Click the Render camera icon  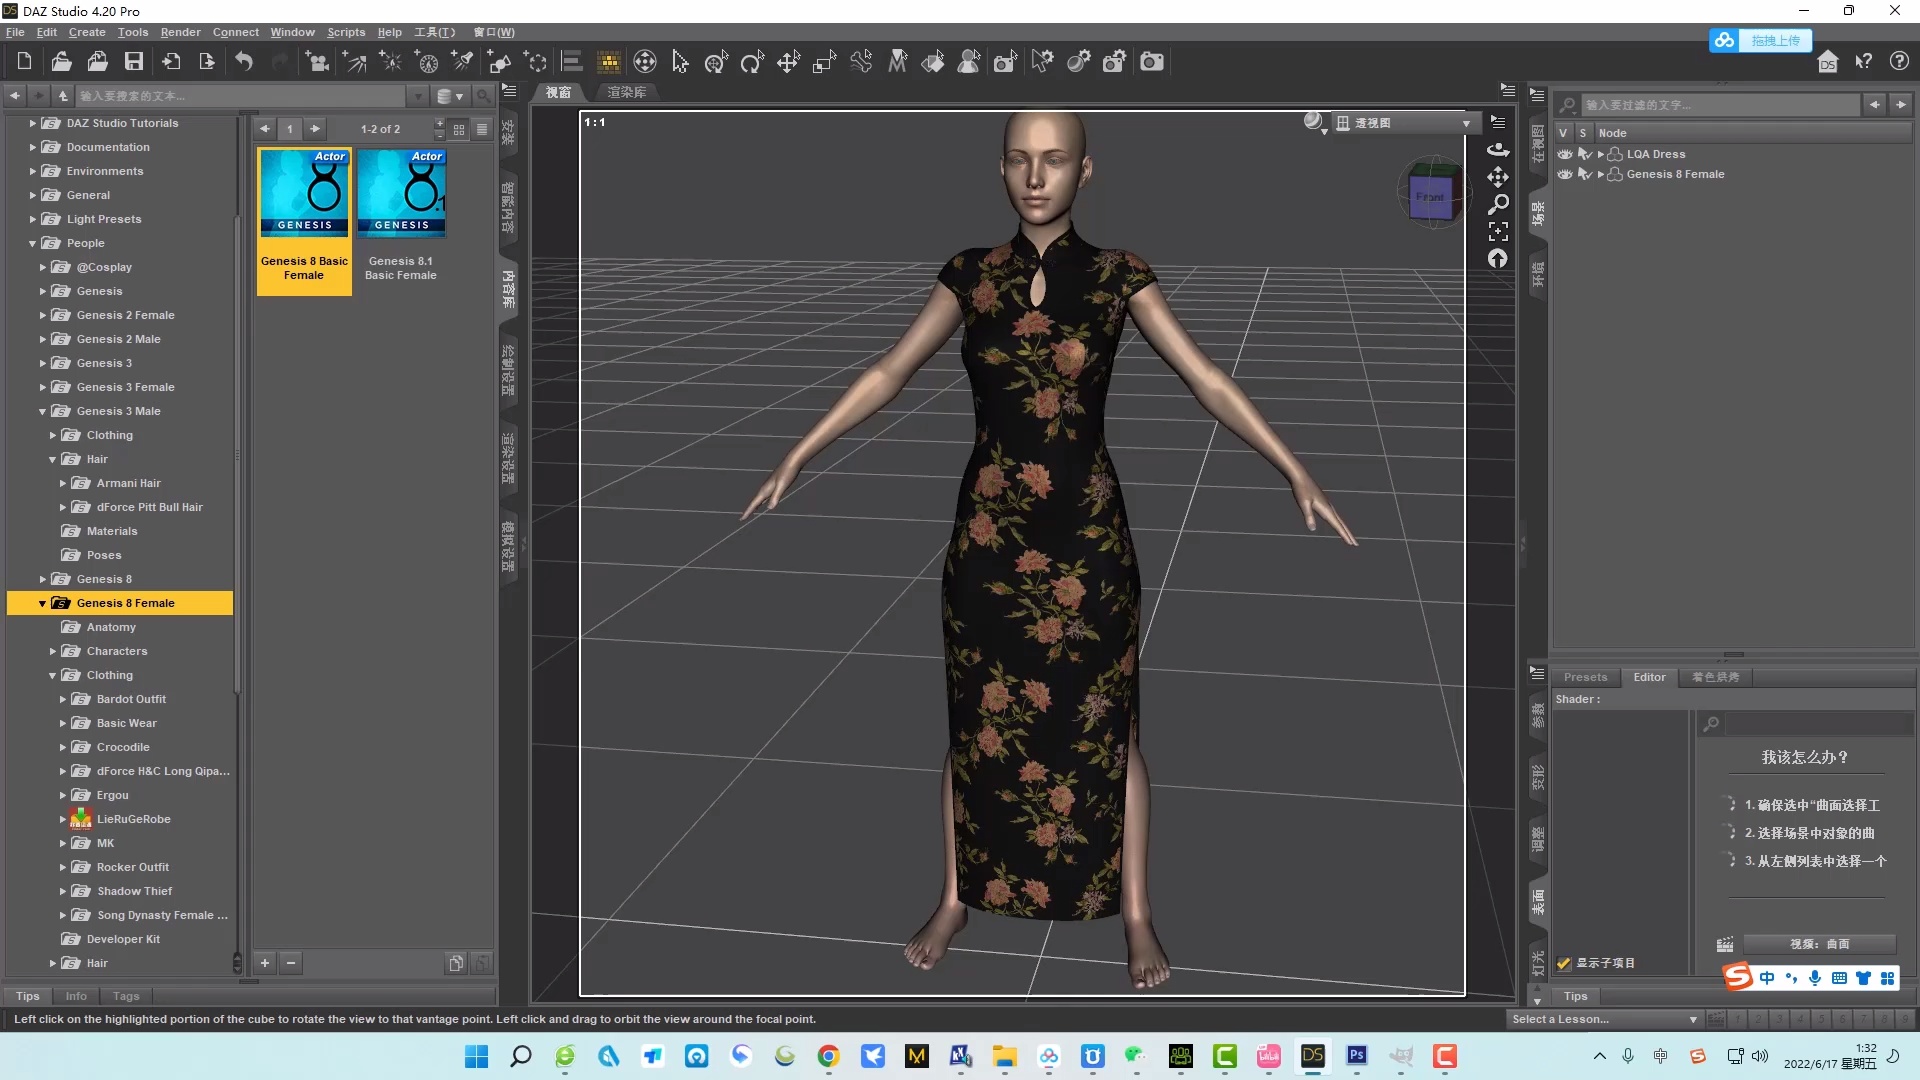click(1152, 62)
